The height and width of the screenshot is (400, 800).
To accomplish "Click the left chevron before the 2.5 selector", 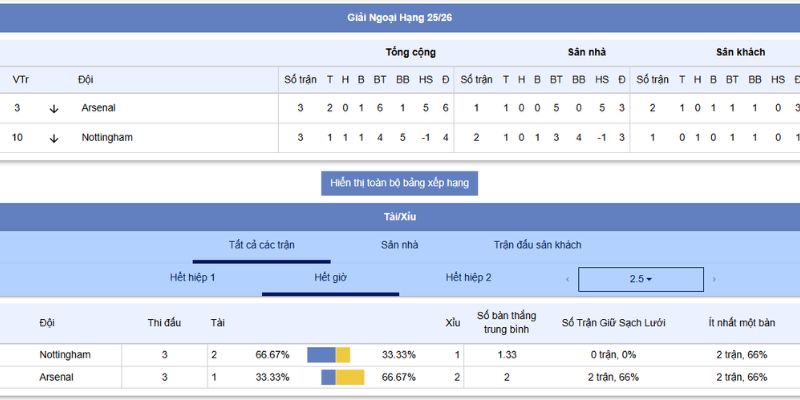I will pyautogui.click(x=568, y=279).
